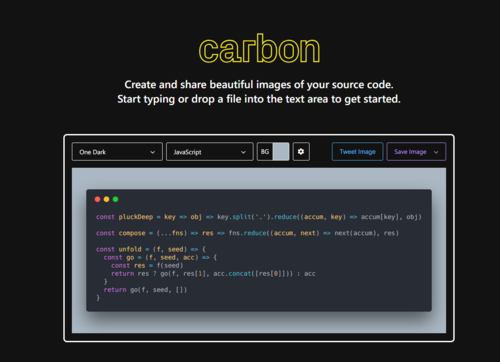Expand the Save Image chevron arrow

coord(436,152)
